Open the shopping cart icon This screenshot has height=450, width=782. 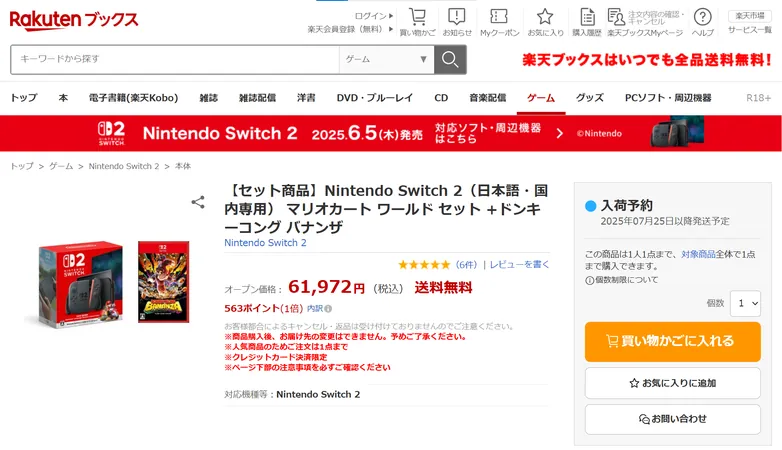[x=417, y=17]
